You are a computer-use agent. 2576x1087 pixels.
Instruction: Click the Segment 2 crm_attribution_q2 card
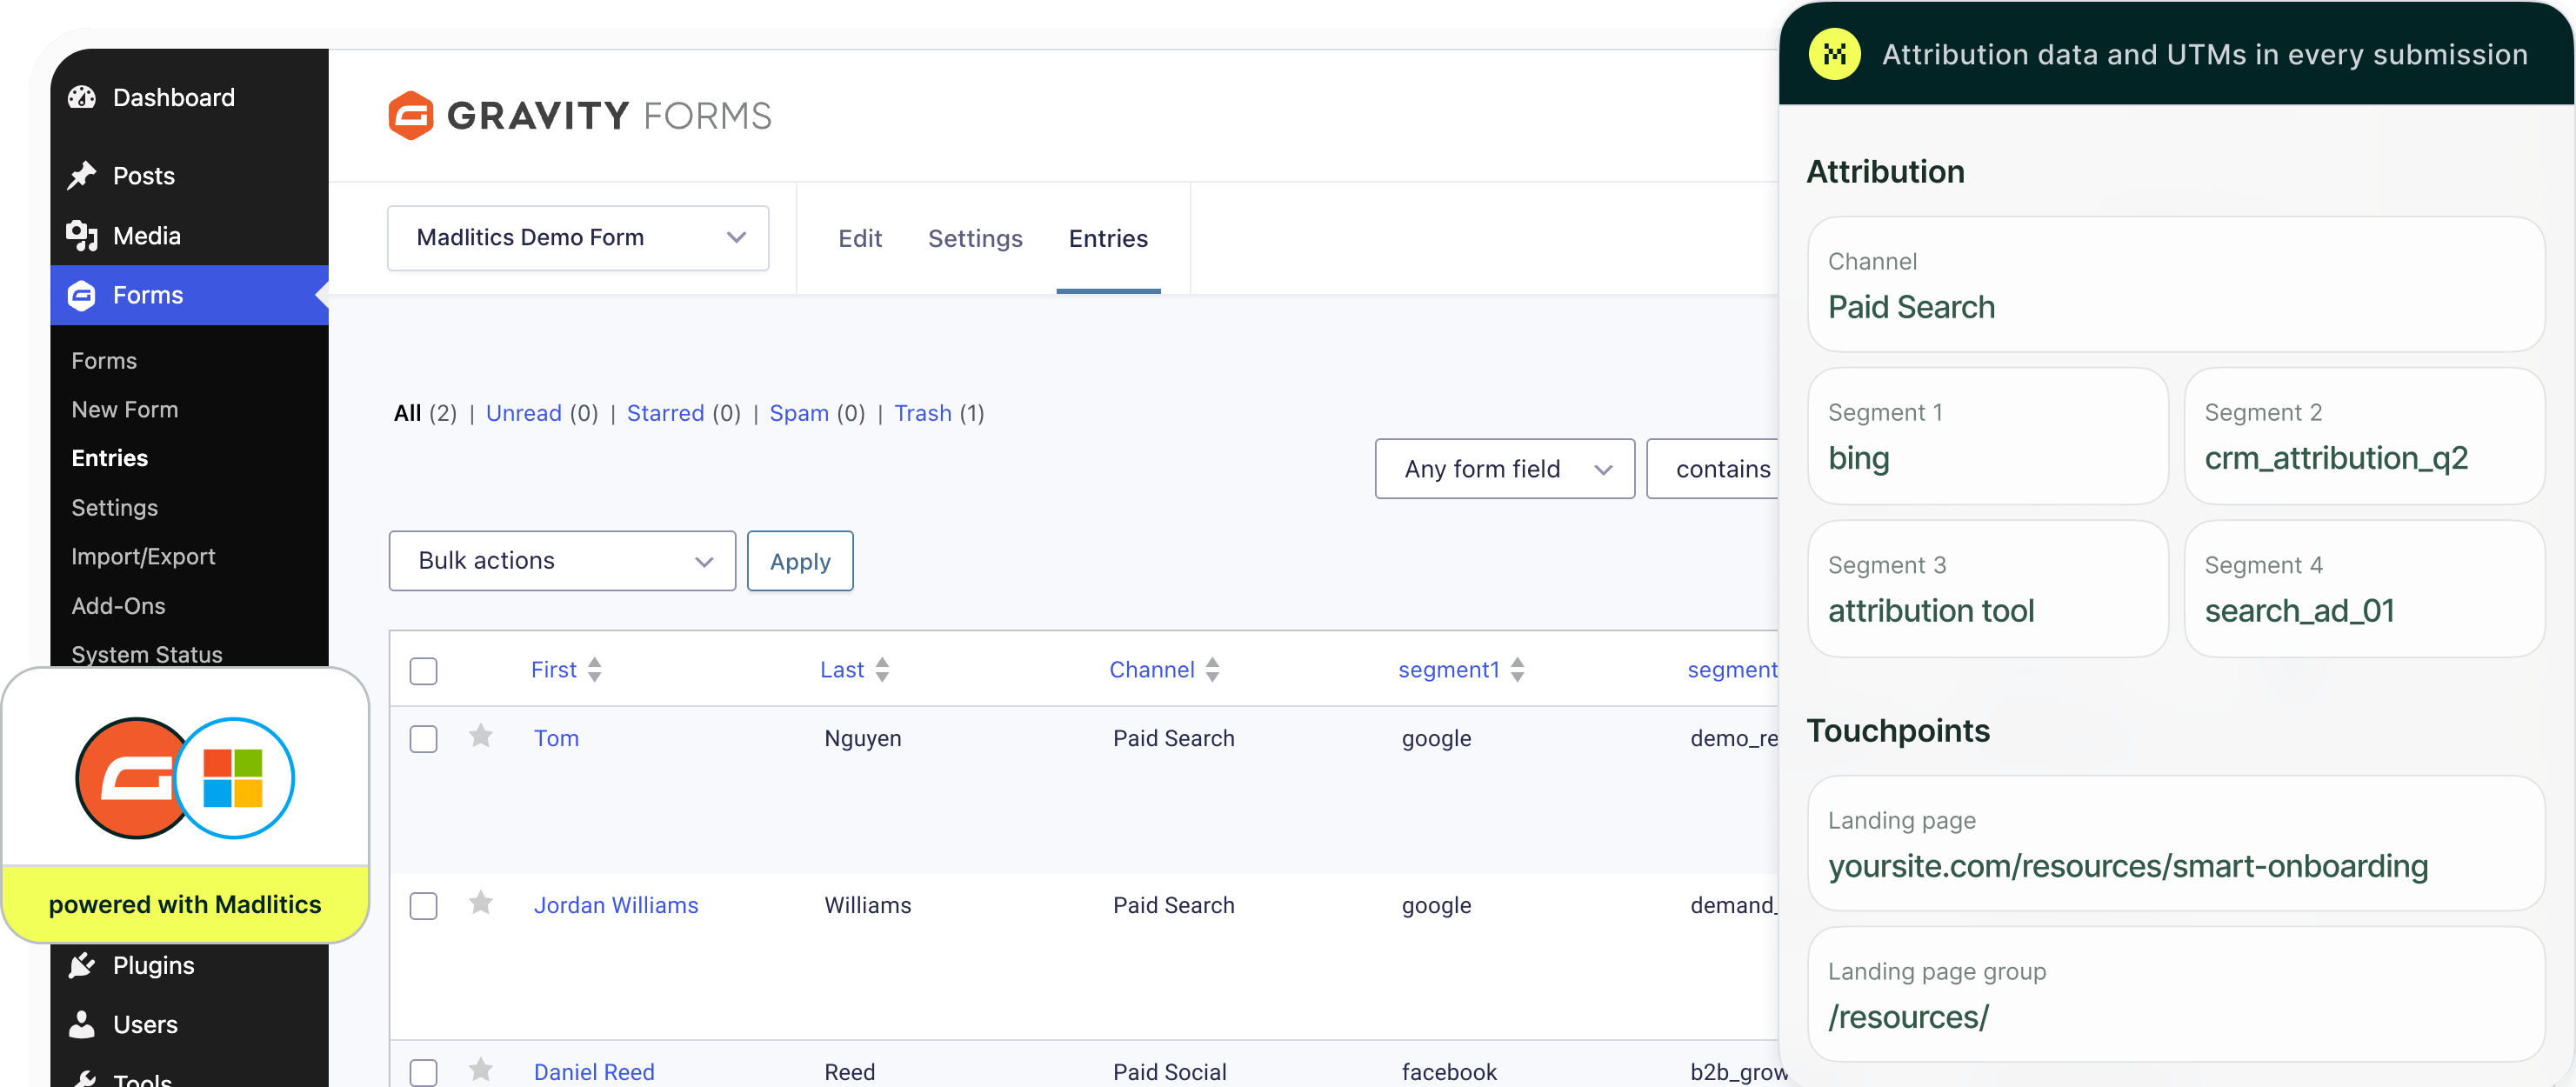pyautogui.click(x=2365, y=435)
